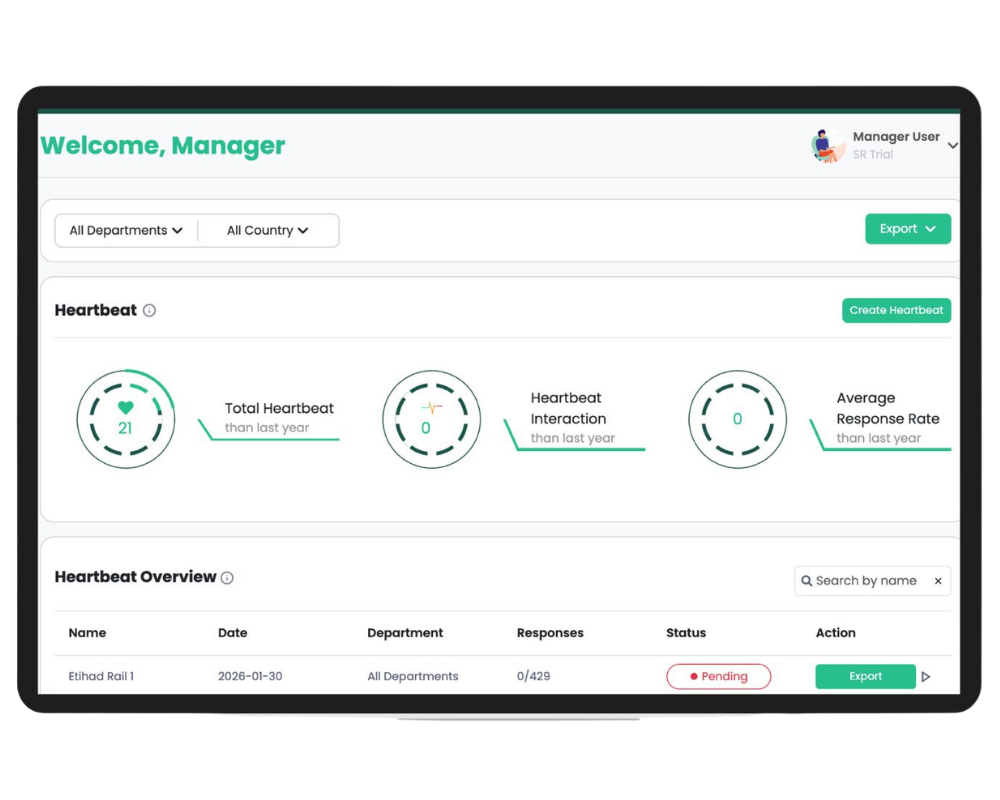
Task: Open the All Country dropdown
Action: (267, 230)
